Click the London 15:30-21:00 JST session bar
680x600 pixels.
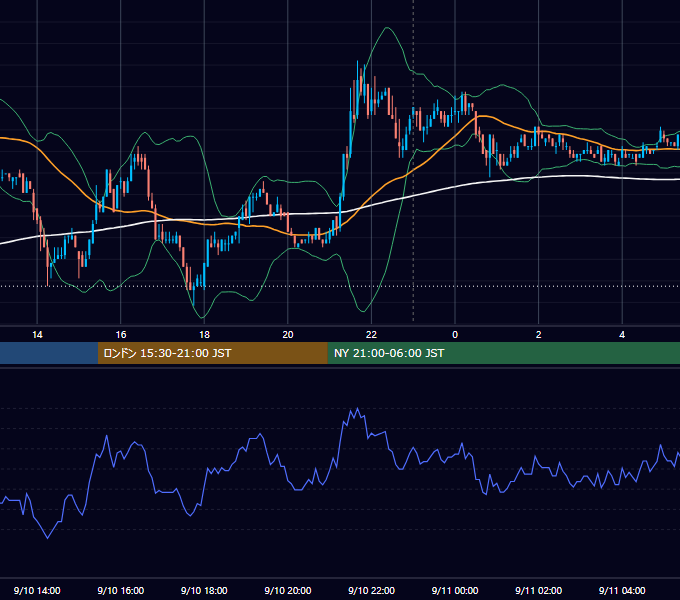point(212,353)
